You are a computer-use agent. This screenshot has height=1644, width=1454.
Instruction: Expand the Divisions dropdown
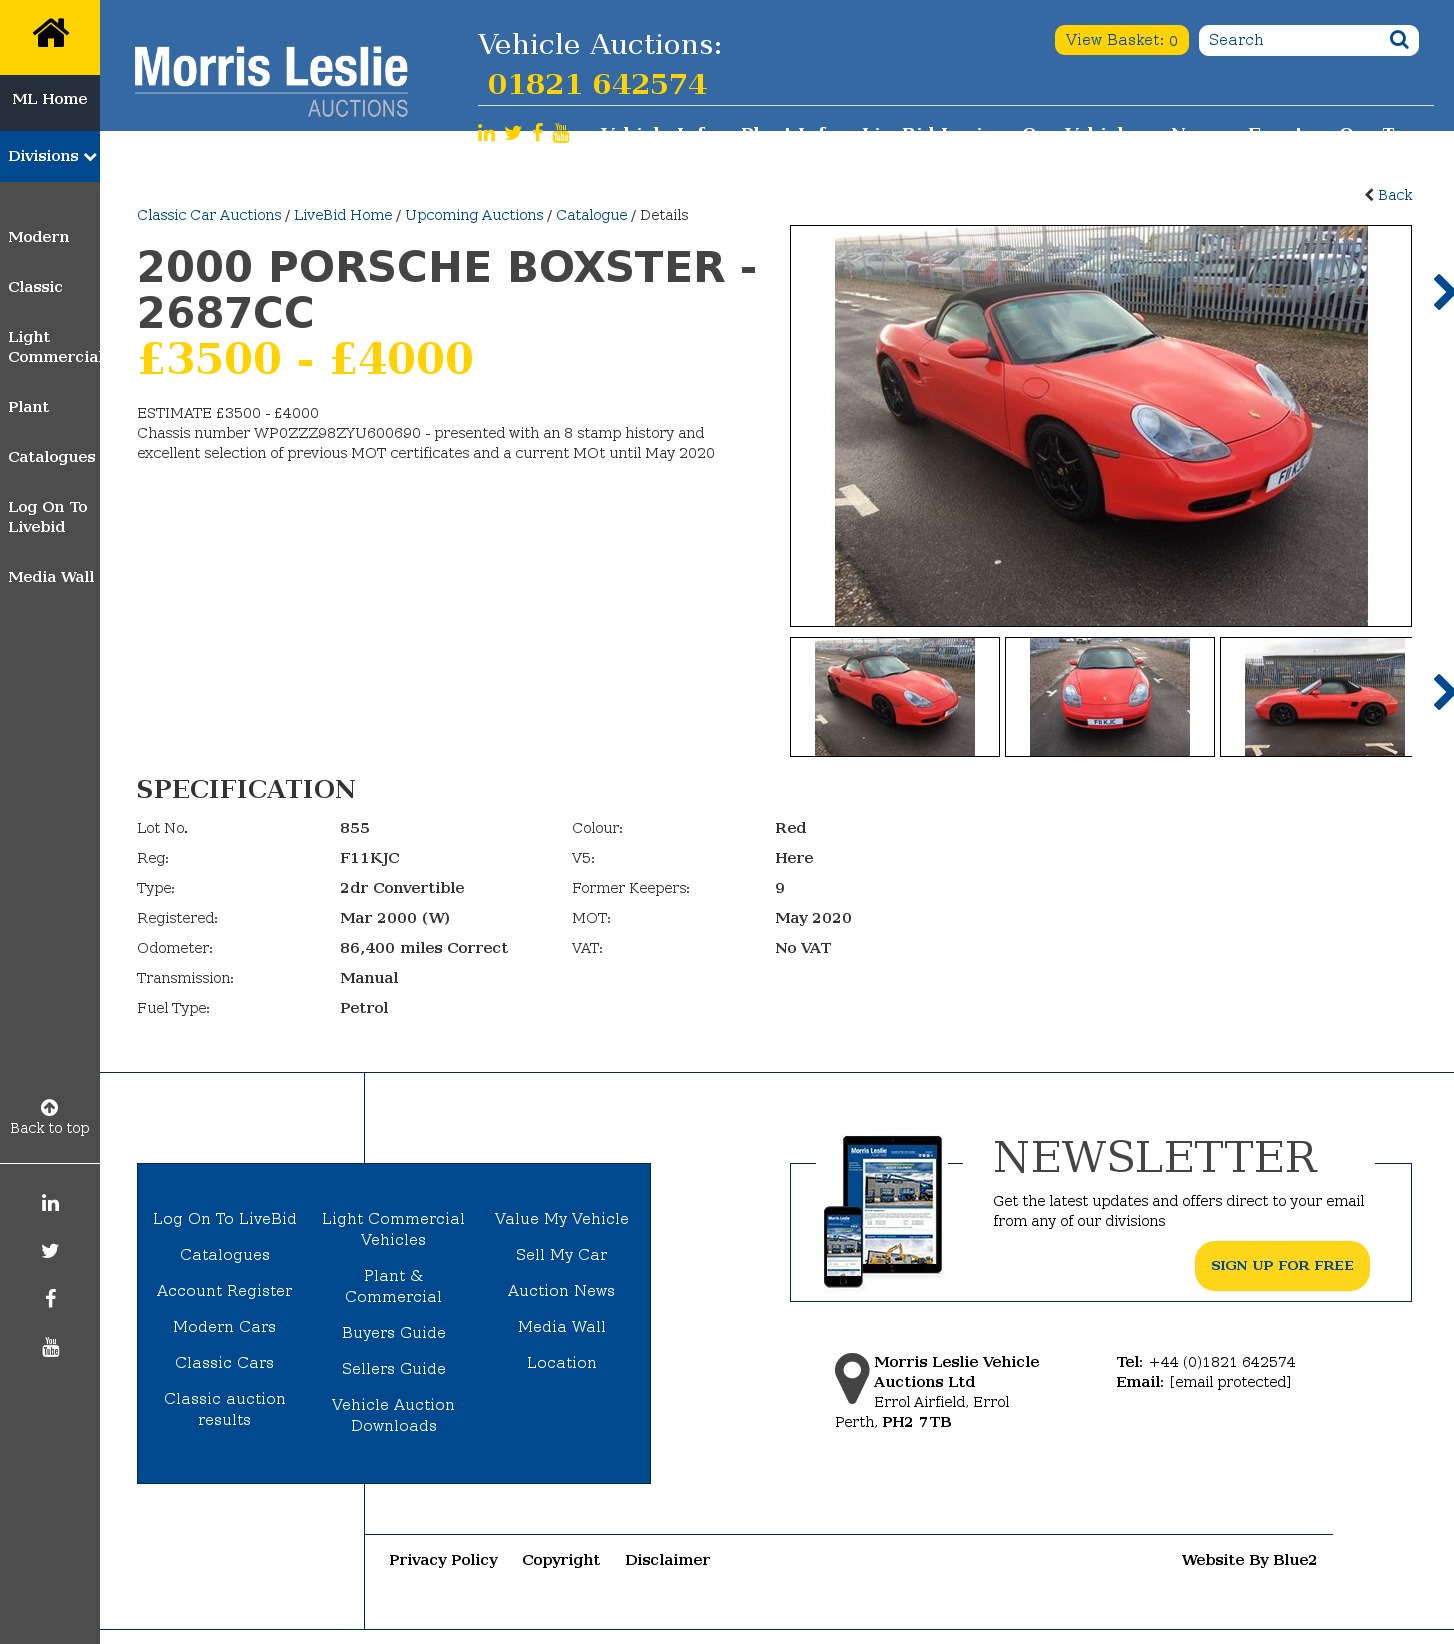coord(50,156)
